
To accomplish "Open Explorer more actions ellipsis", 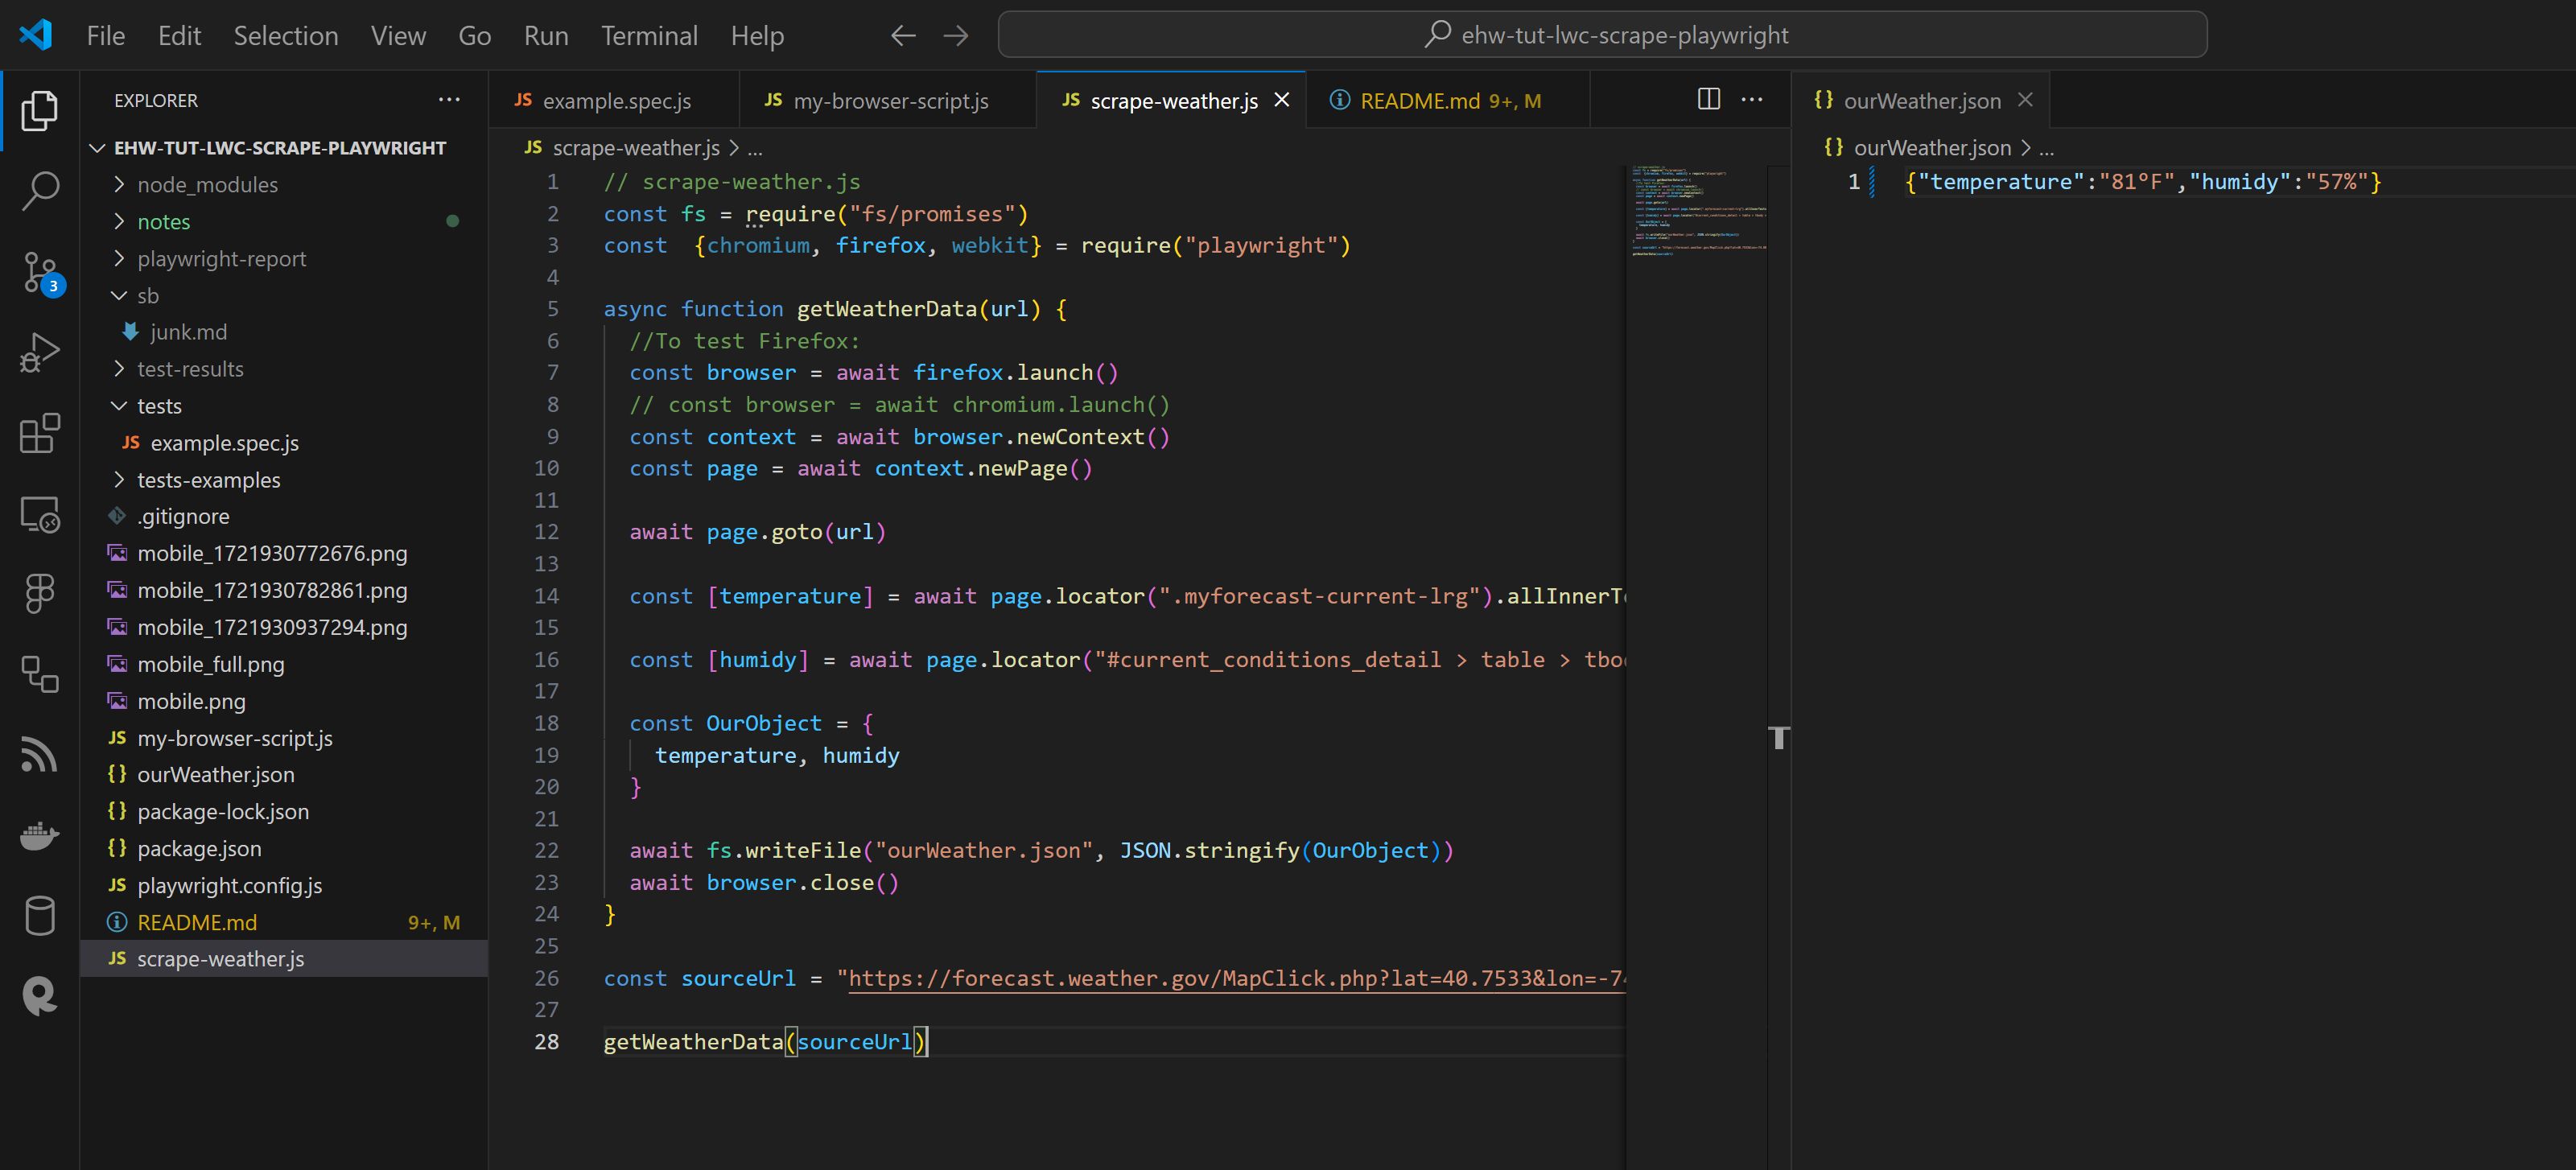I will pyautogui.click(x=449, y=100).
